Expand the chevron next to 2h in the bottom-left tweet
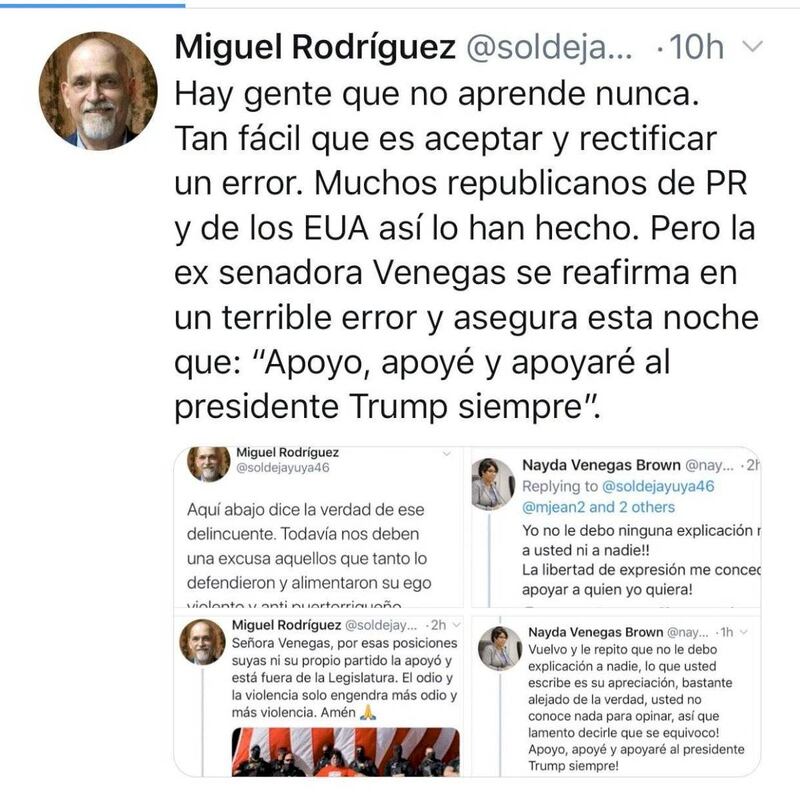Screen dimensions: 800x798 tap(456, 625)
